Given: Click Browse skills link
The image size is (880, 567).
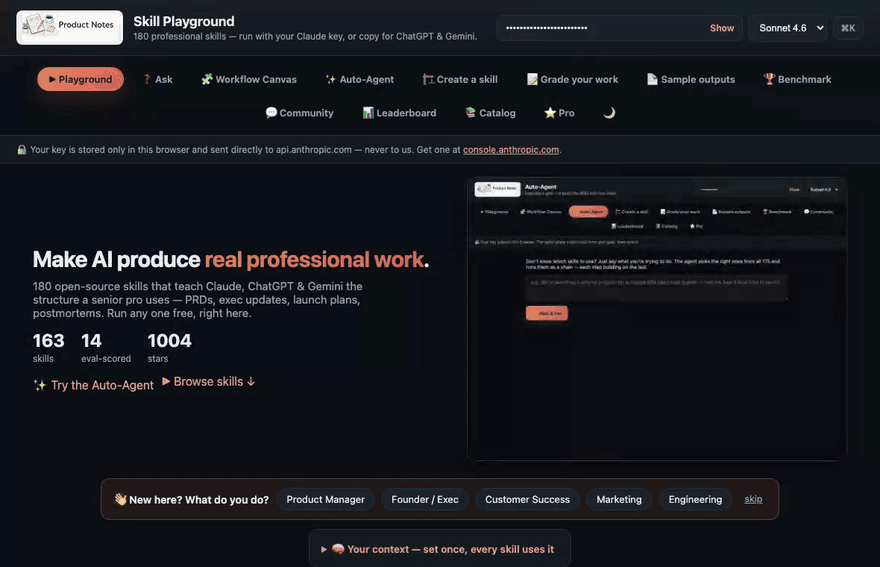Looking at the screenshot, I should click(x=209, y=382).
